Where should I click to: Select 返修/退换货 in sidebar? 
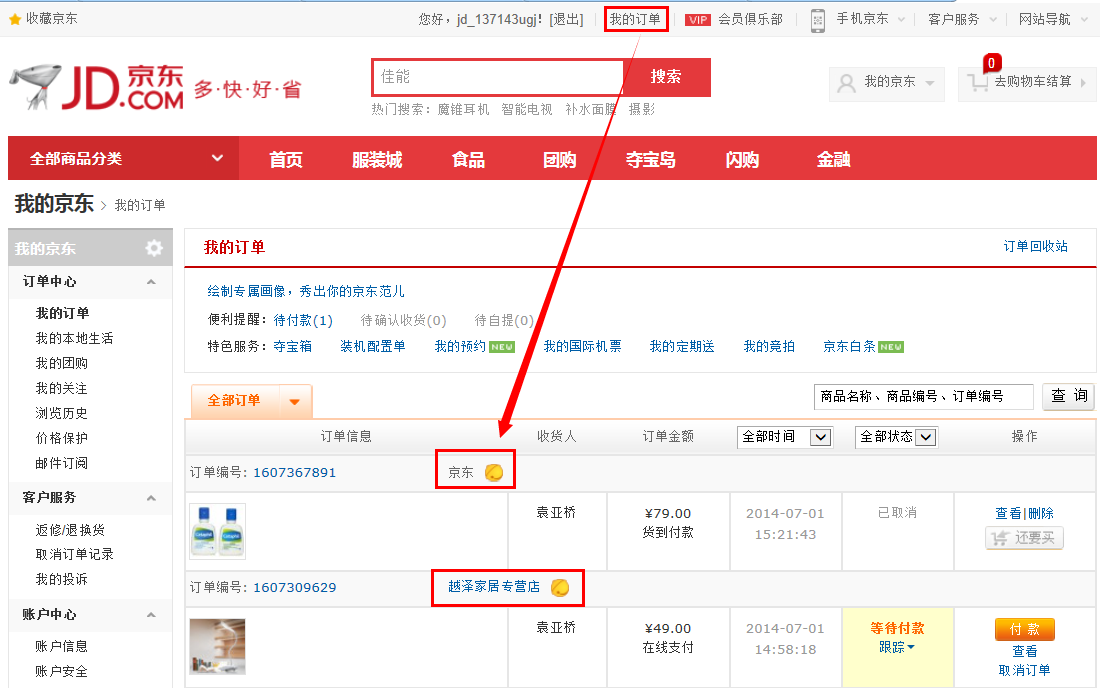pos(70,530)
